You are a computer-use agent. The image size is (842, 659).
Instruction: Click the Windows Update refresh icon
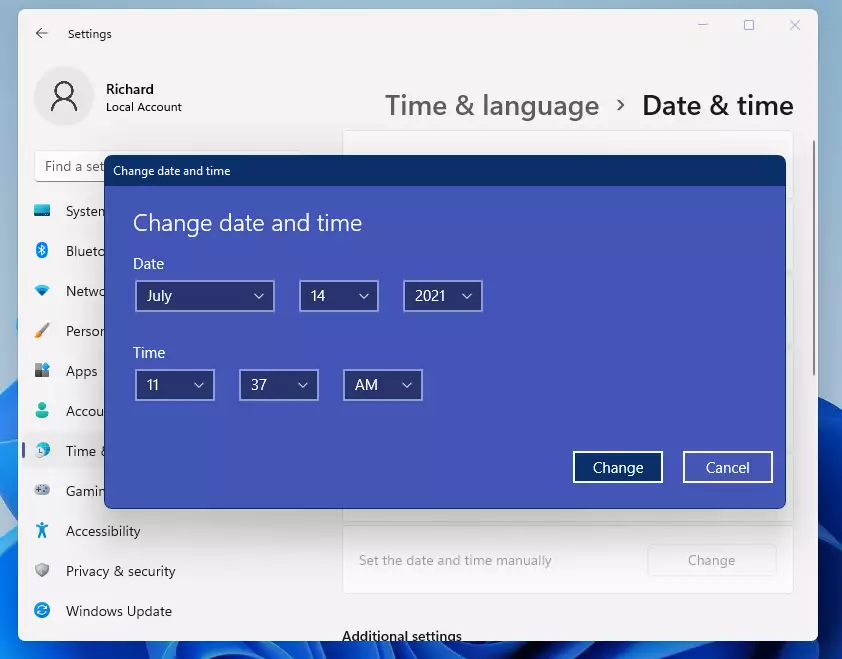point(42,610)
